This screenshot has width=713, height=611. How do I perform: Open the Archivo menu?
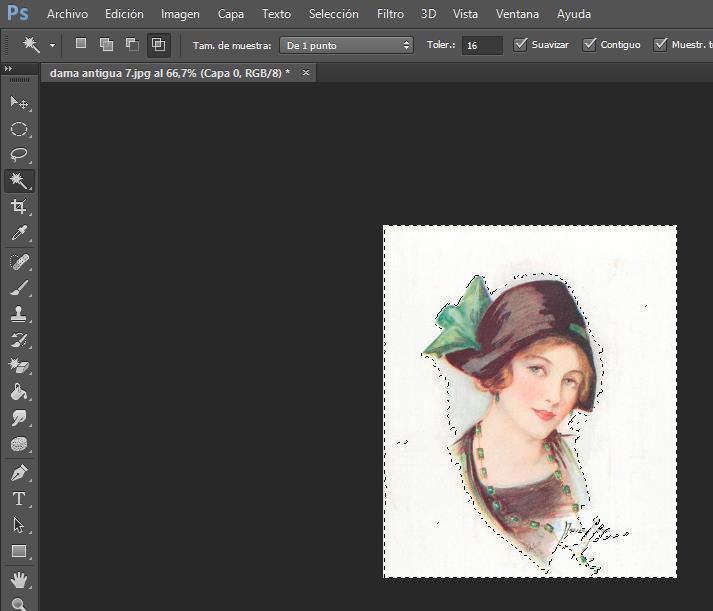tap(67, 14)
